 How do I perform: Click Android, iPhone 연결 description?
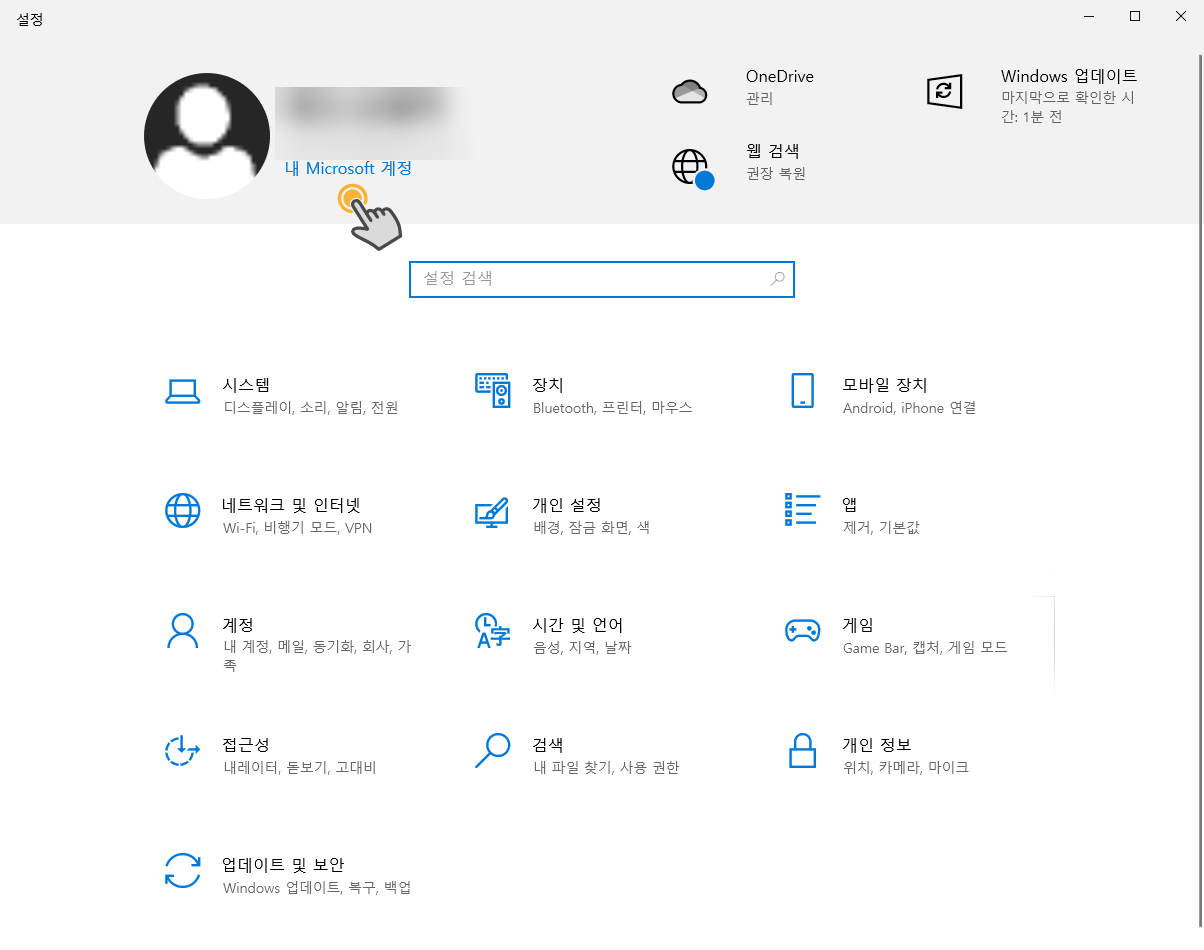click(x=909, y=408)
